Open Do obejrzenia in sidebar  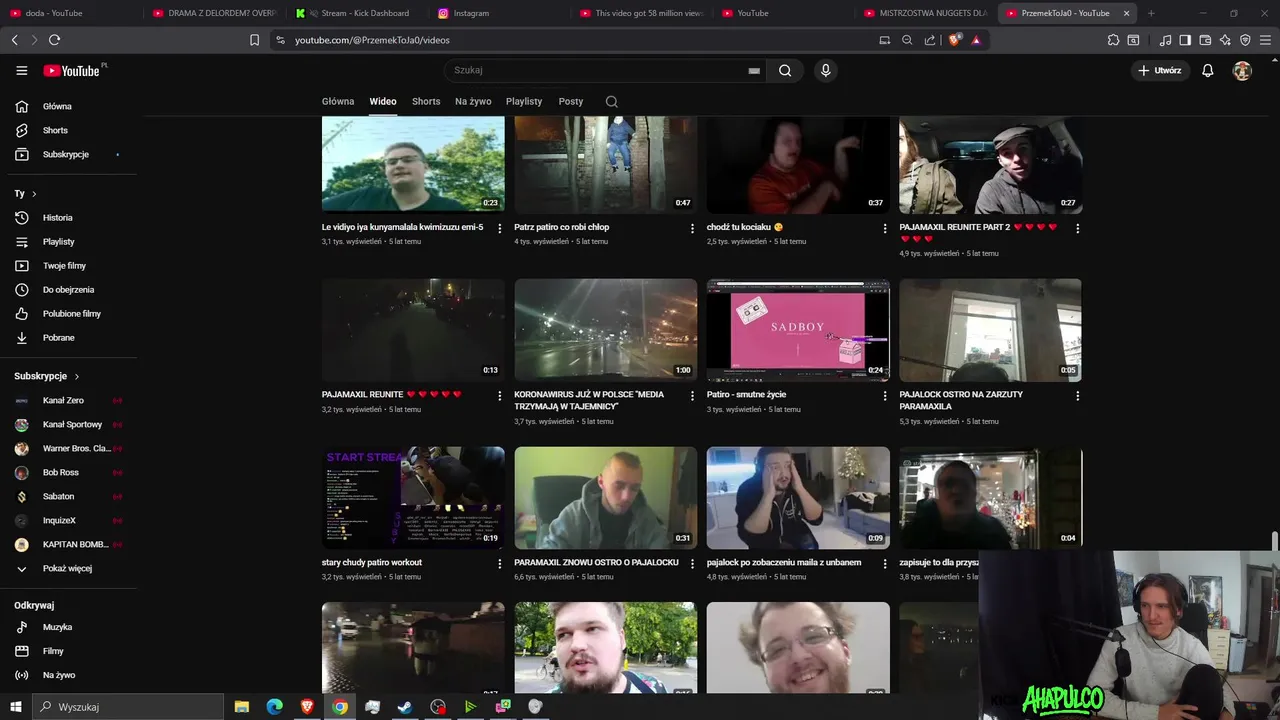(68, 289)
